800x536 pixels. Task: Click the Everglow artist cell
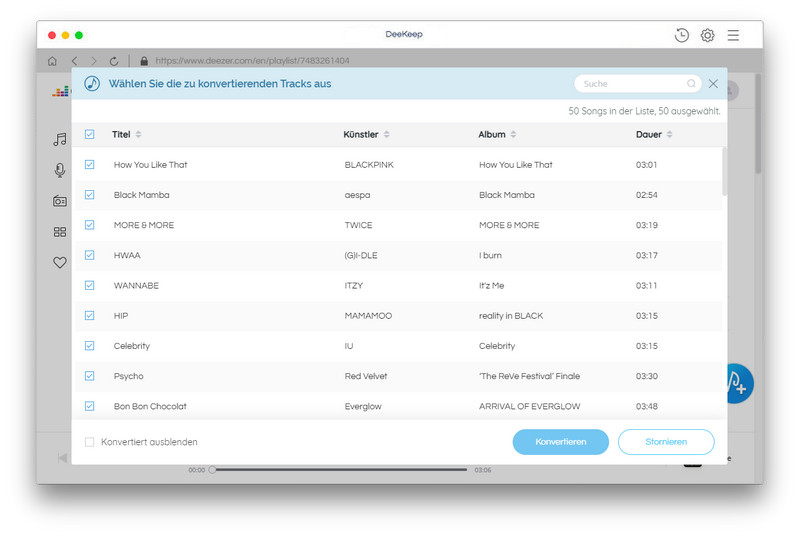[363, 406]
